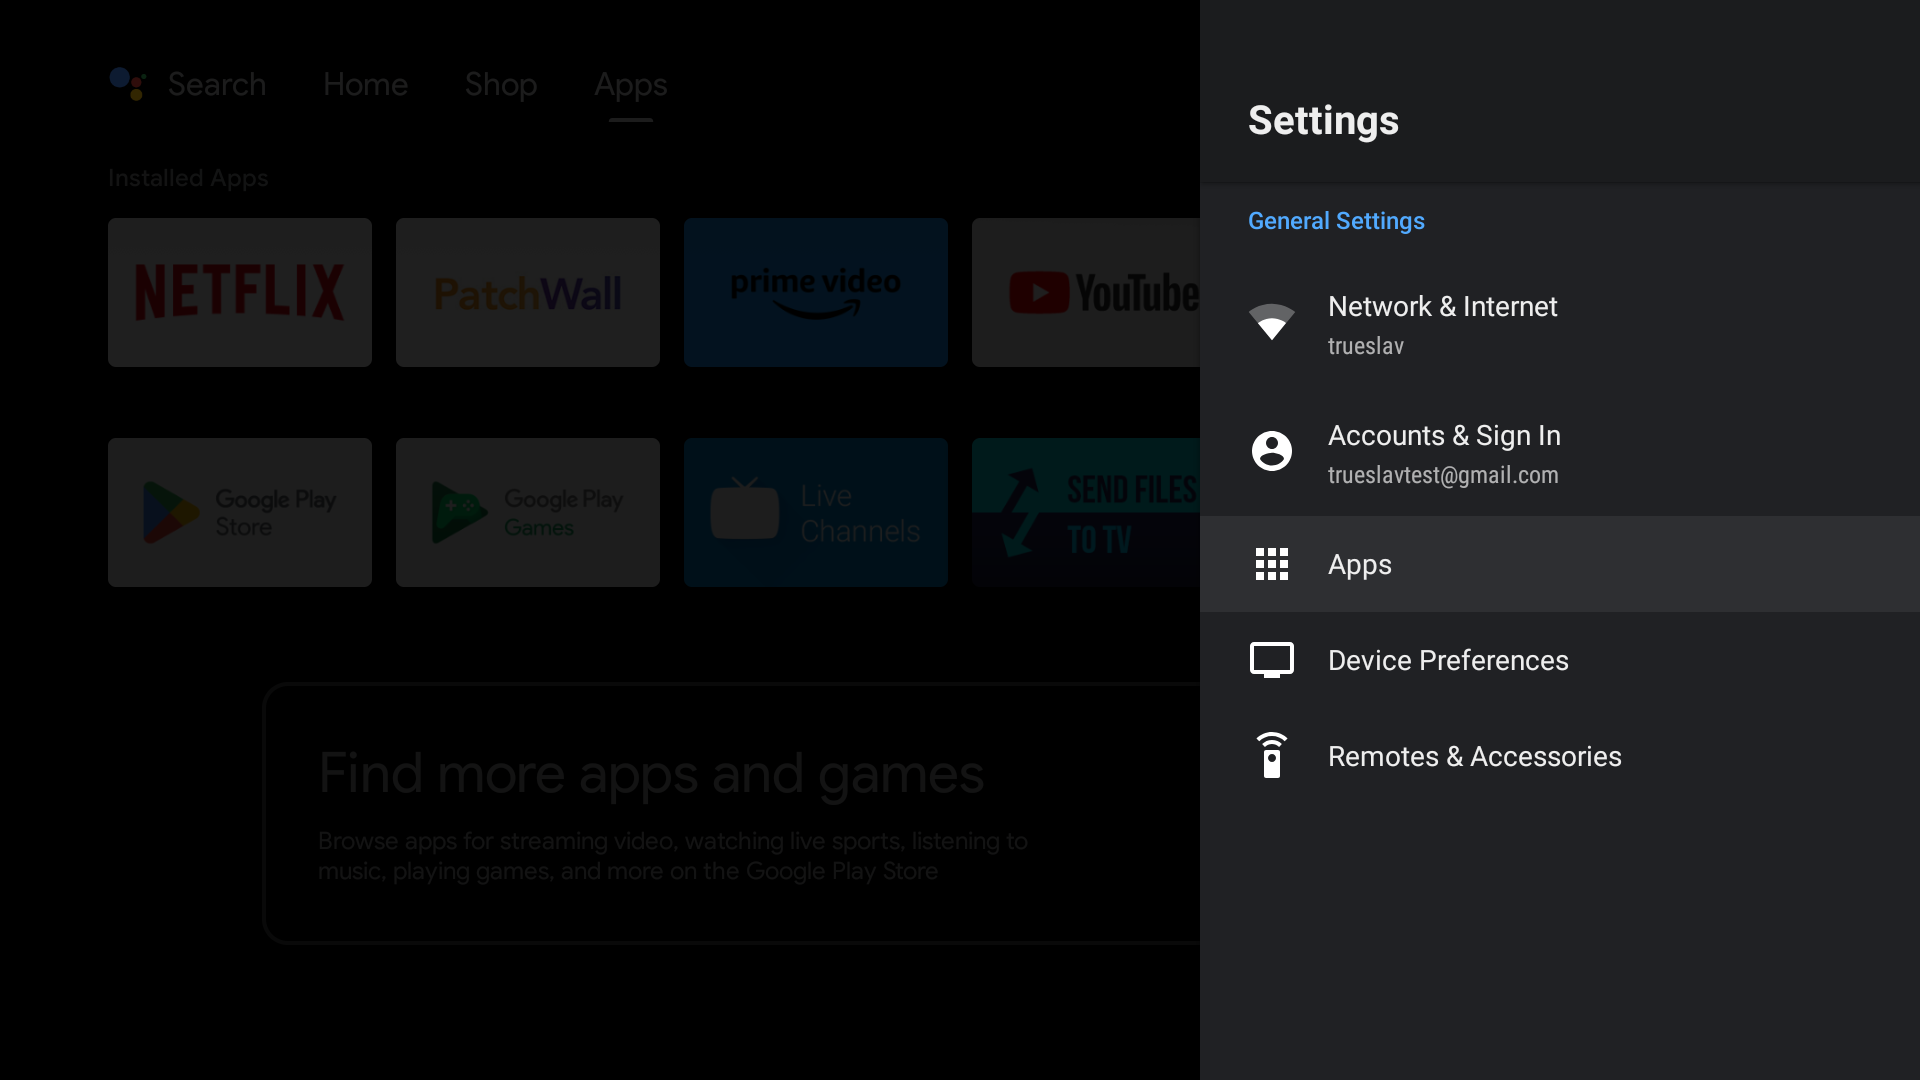This screenshot has height=1080, width=1920.
Task: Open Live Channels app
Action: 815,512
